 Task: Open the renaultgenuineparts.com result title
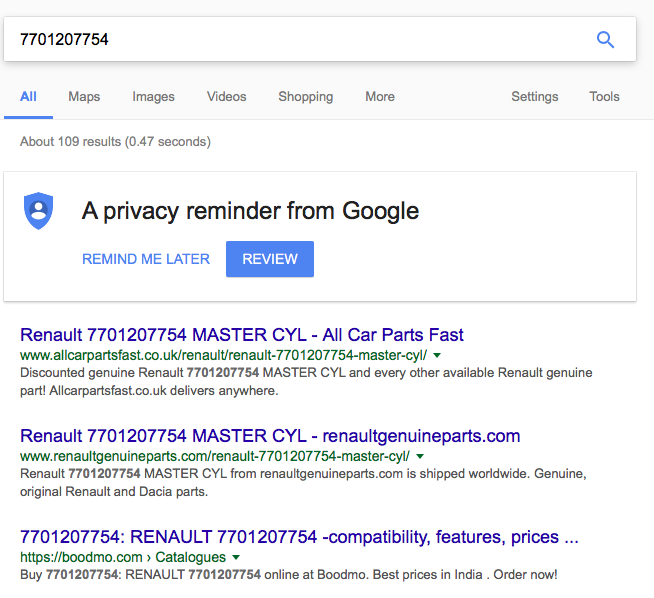pos(270,436)
